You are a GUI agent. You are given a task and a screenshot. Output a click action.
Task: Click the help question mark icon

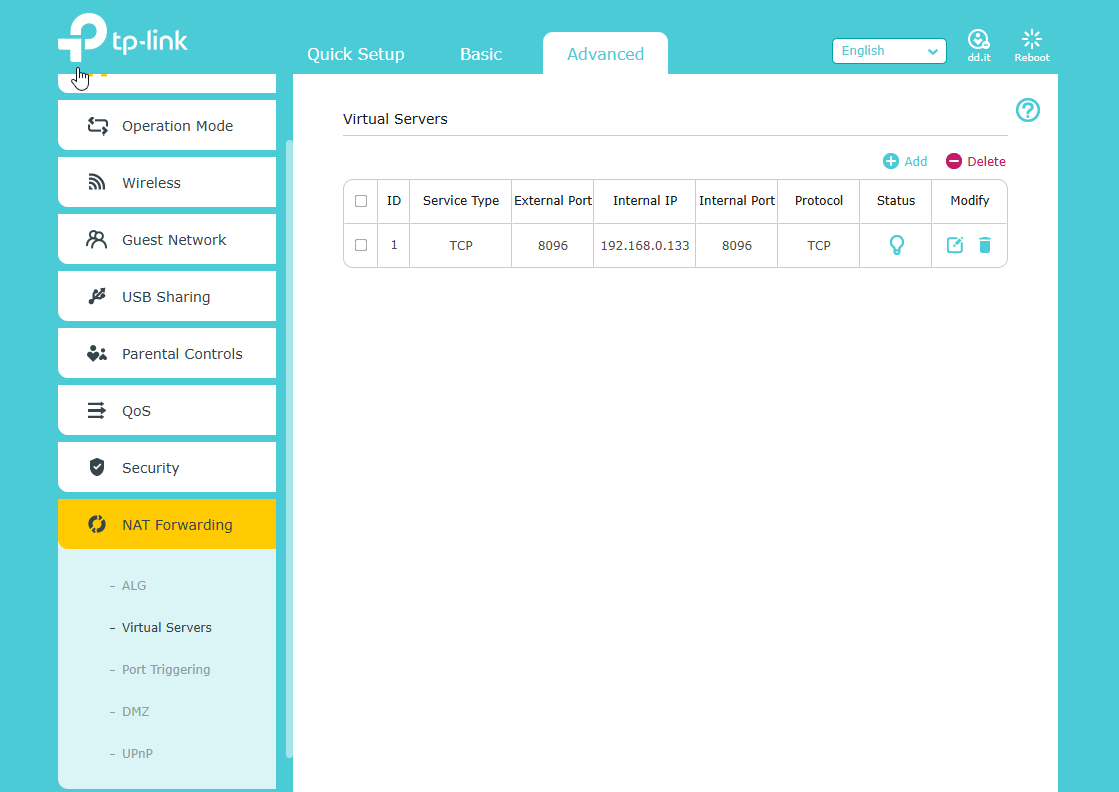(x=1028, y=110)
